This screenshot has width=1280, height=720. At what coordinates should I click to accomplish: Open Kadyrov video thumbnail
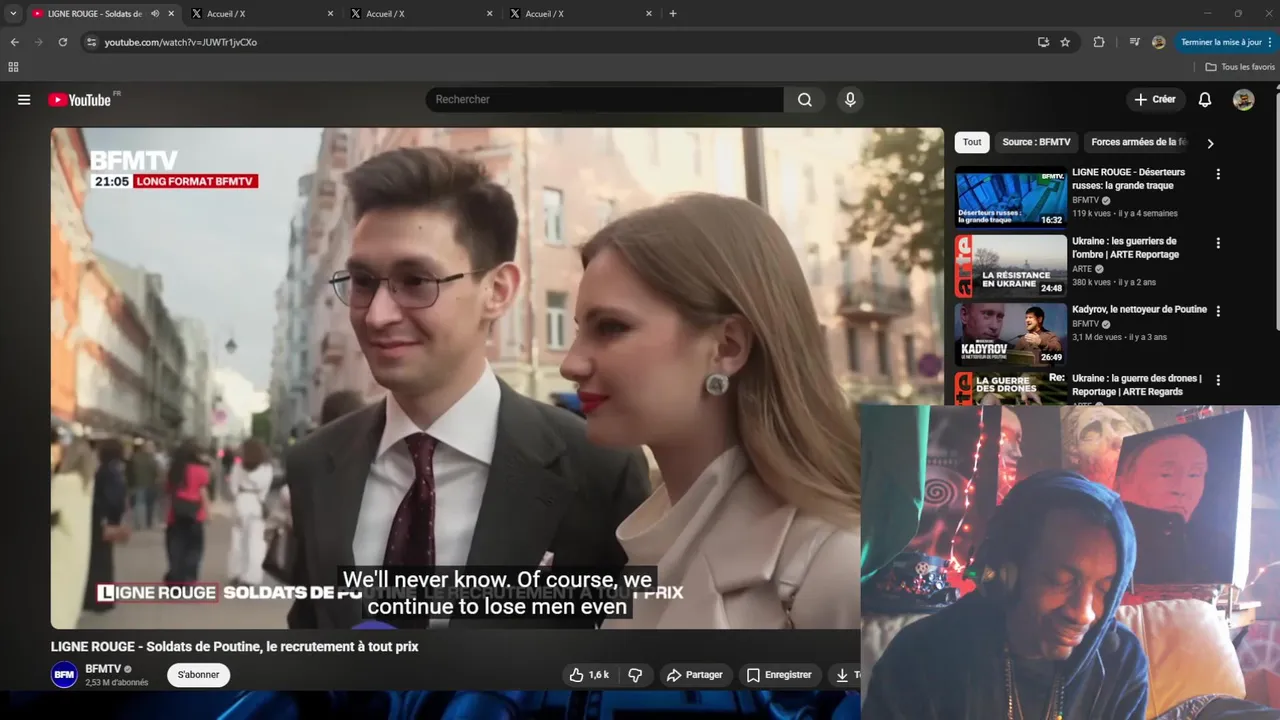(x=1010, y=334)
